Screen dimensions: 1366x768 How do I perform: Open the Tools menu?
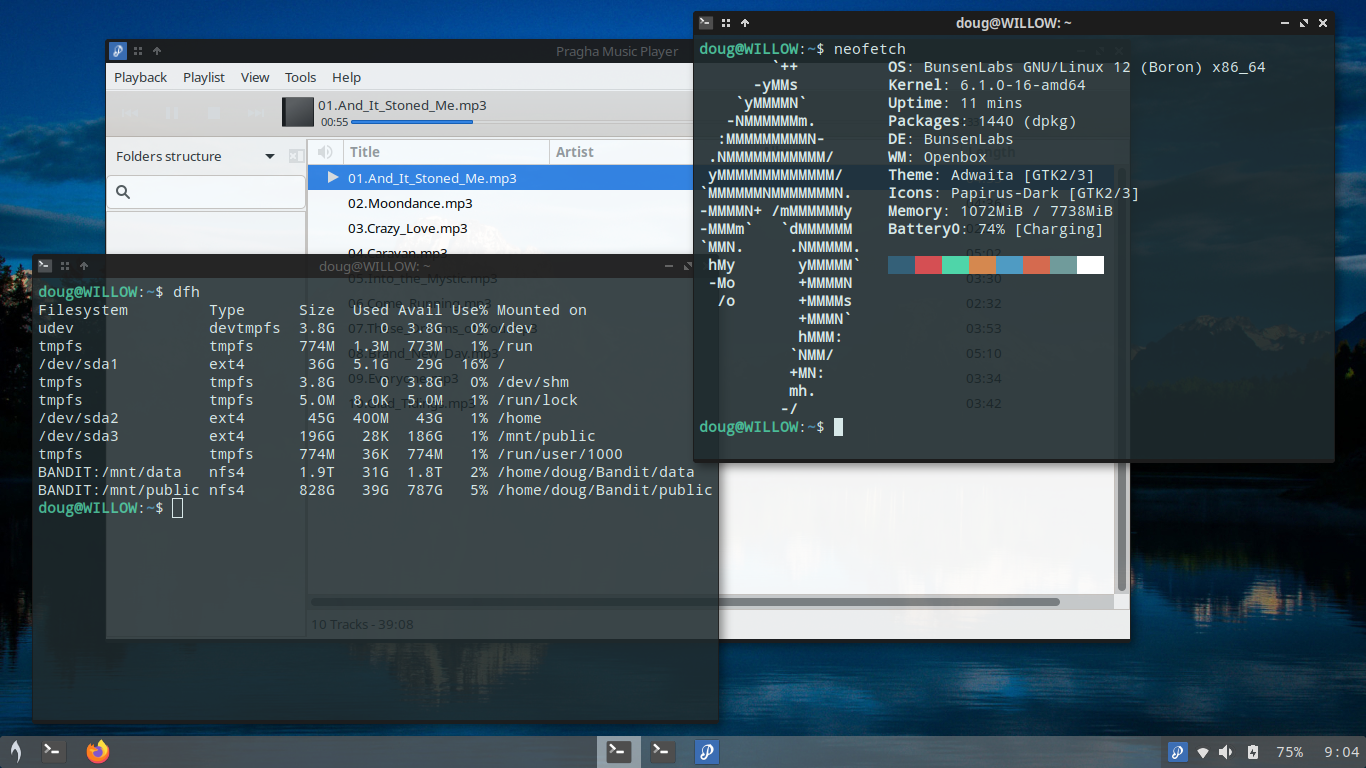(300, 77)
